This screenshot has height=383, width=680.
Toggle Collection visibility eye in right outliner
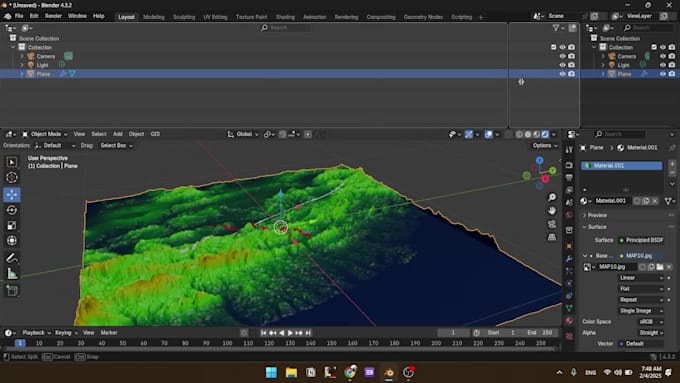tap(663, 47)
